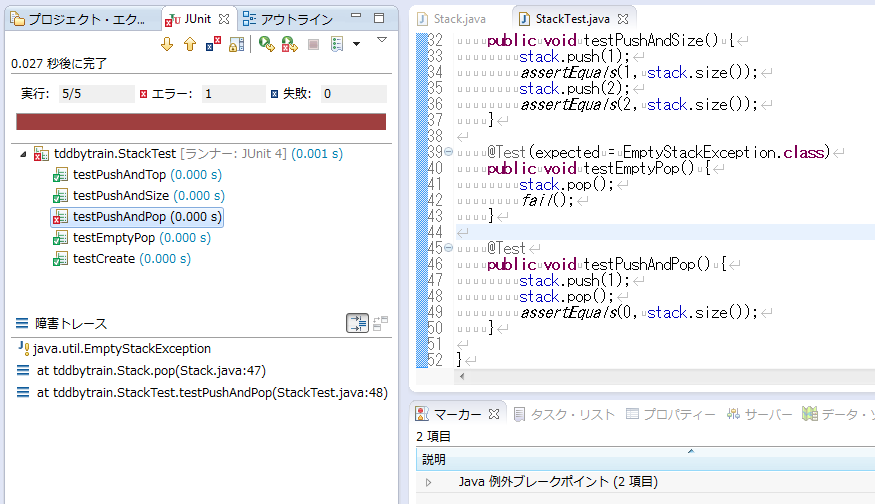Click testCreate passed status icon
This screenshot has width=875, height=504.
pyautogui.click(x=60, y=259)
